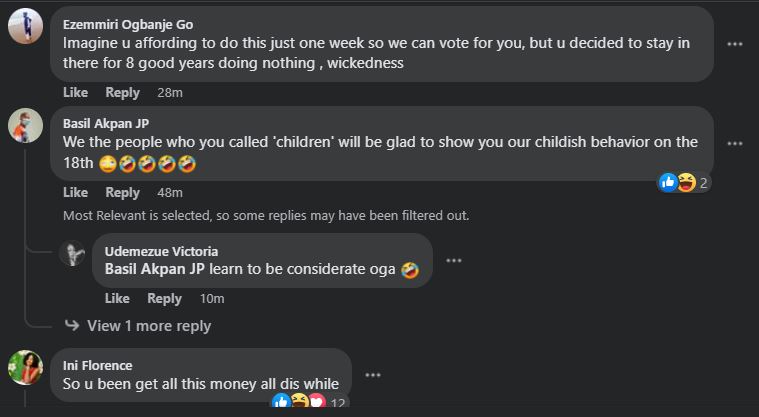Viewport: 759px width, 417px height.
Task: Open Ini Florence's profile name link
Action: 97,365
